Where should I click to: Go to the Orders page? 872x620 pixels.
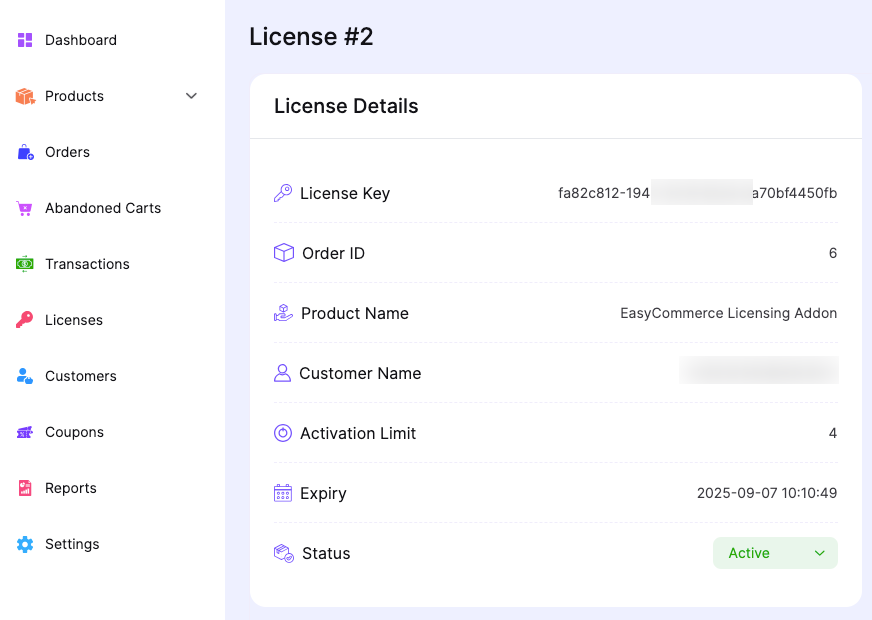pos(67,152)
